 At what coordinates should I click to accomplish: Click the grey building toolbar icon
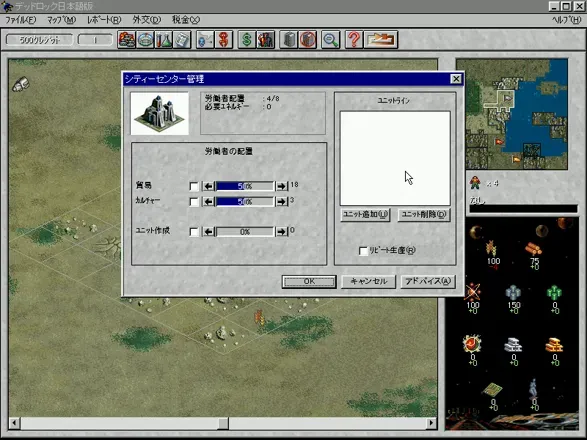pyautogui.click(x=289, y=39)
